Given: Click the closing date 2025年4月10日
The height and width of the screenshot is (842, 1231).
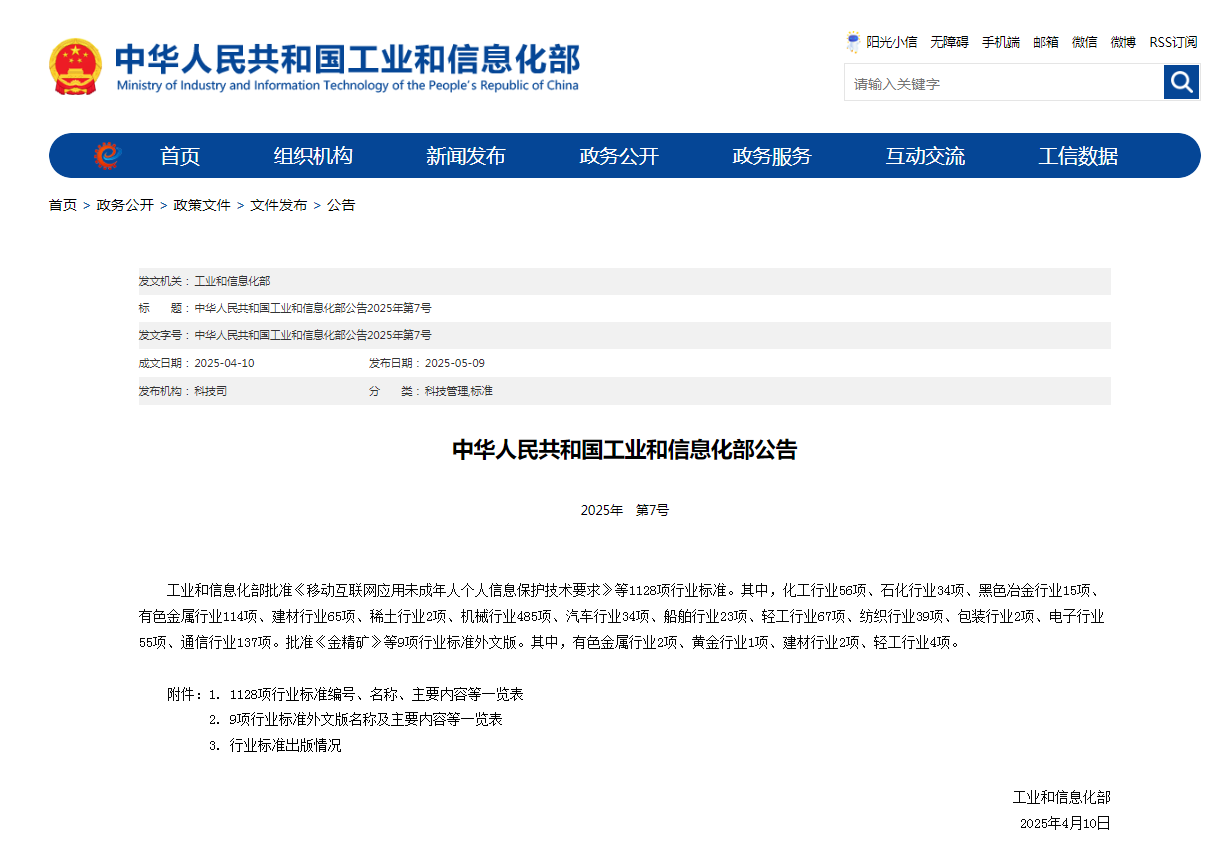Looking at the screenshot, I should [x=1065, y=823].
